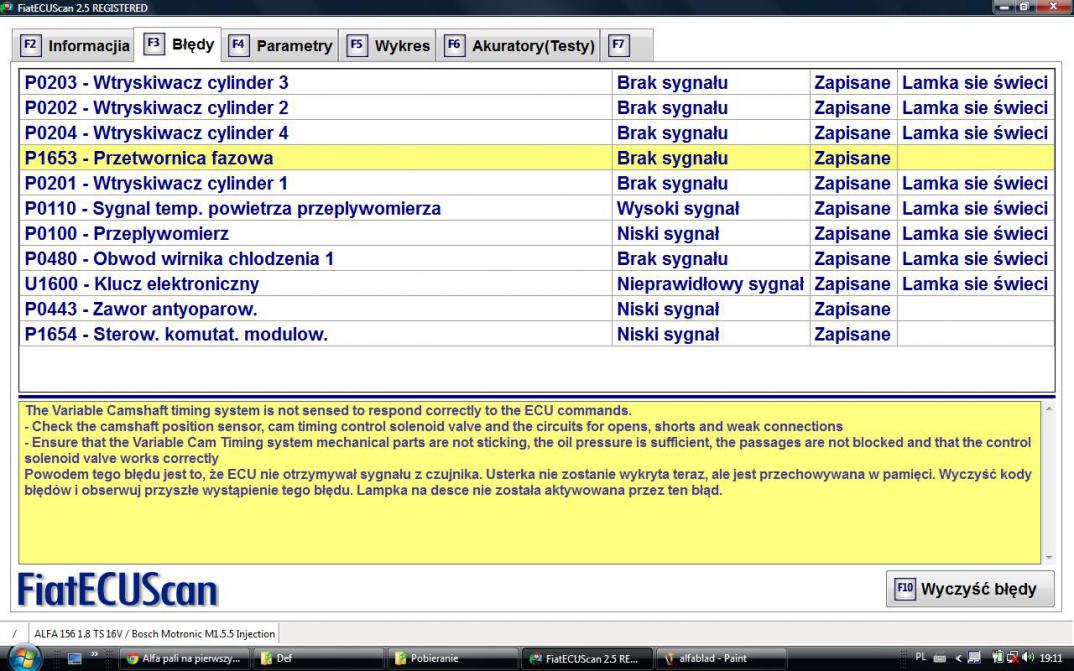Switch to Chrome 'Alfa pali na pierwszy' taskbar item
The image size is (1074, 671).
(184, 659)
